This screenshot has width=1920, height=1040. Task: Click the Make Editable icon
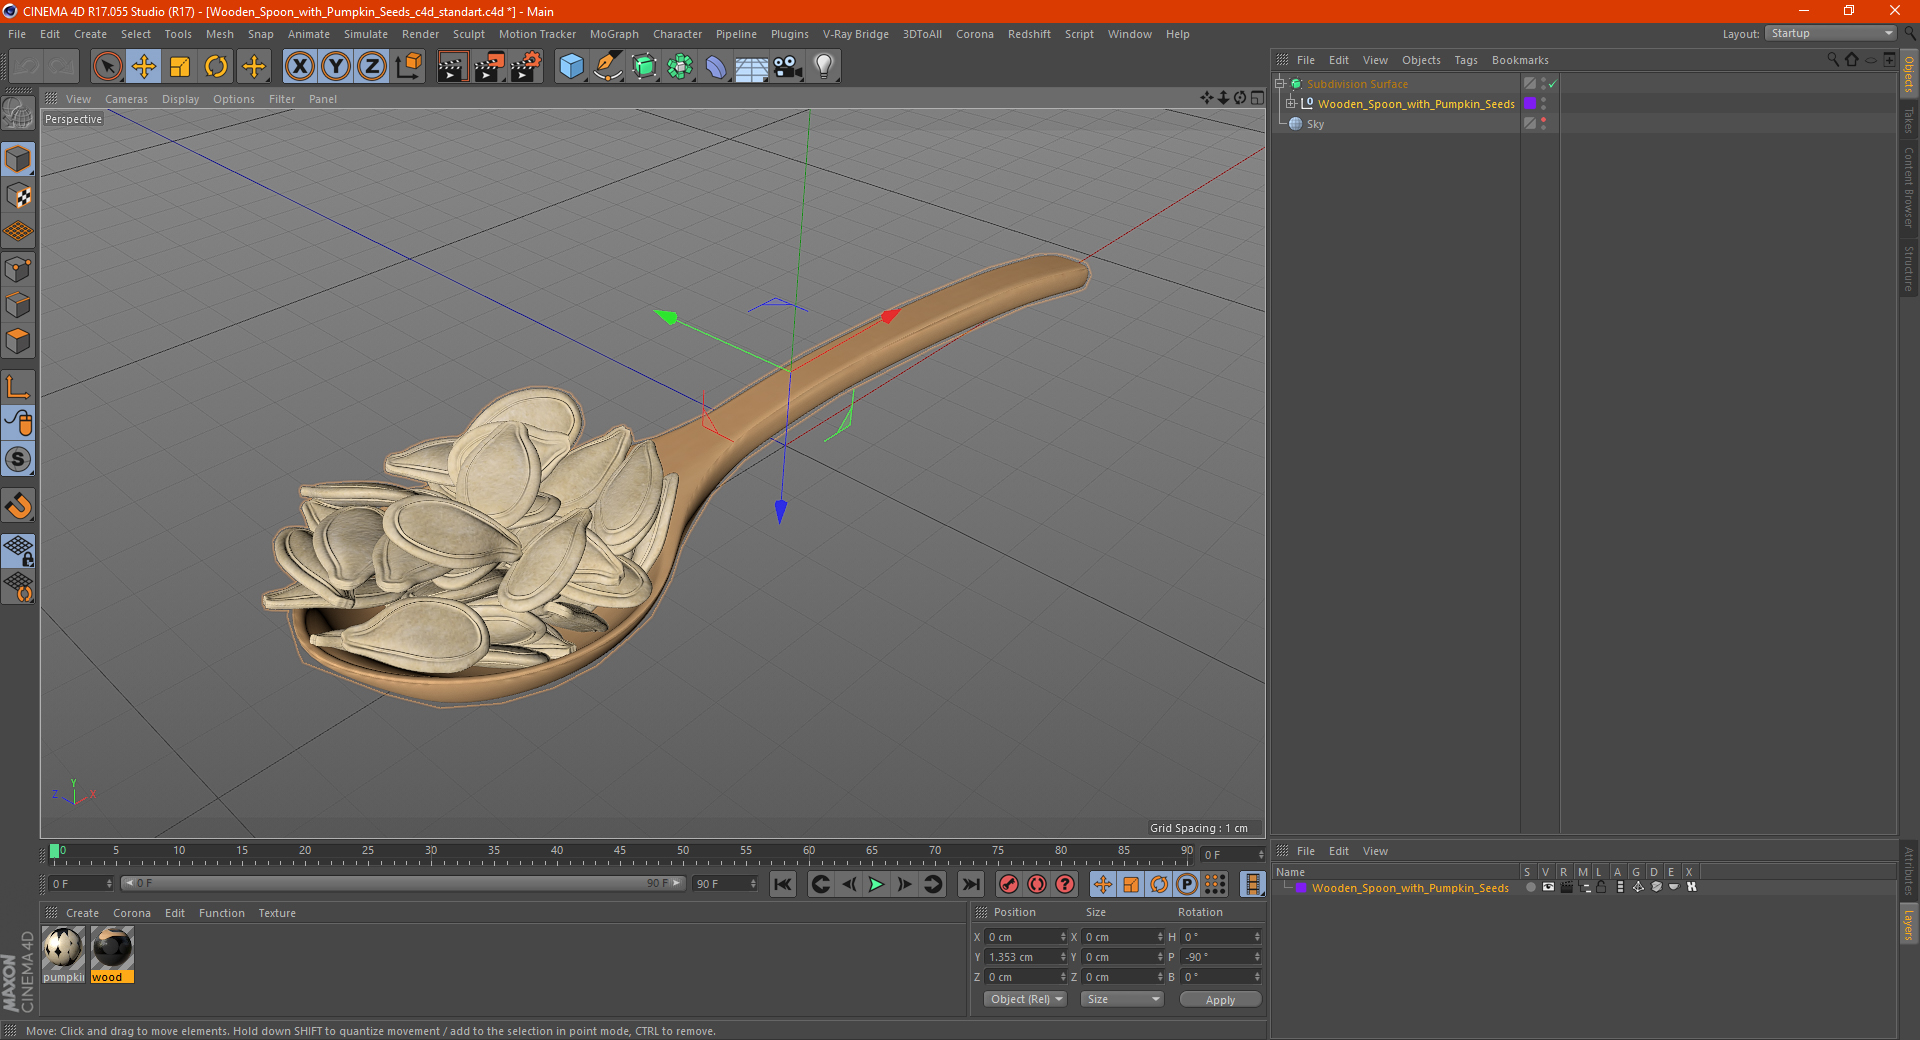tap(18, 114)
